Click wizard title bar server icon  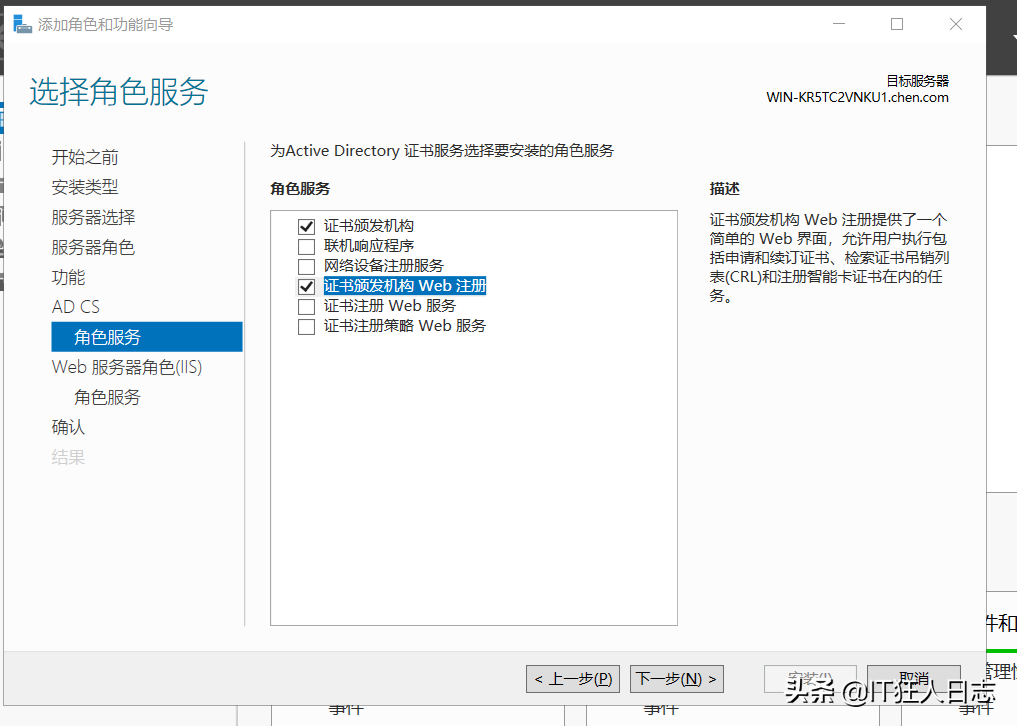point(22,25)
